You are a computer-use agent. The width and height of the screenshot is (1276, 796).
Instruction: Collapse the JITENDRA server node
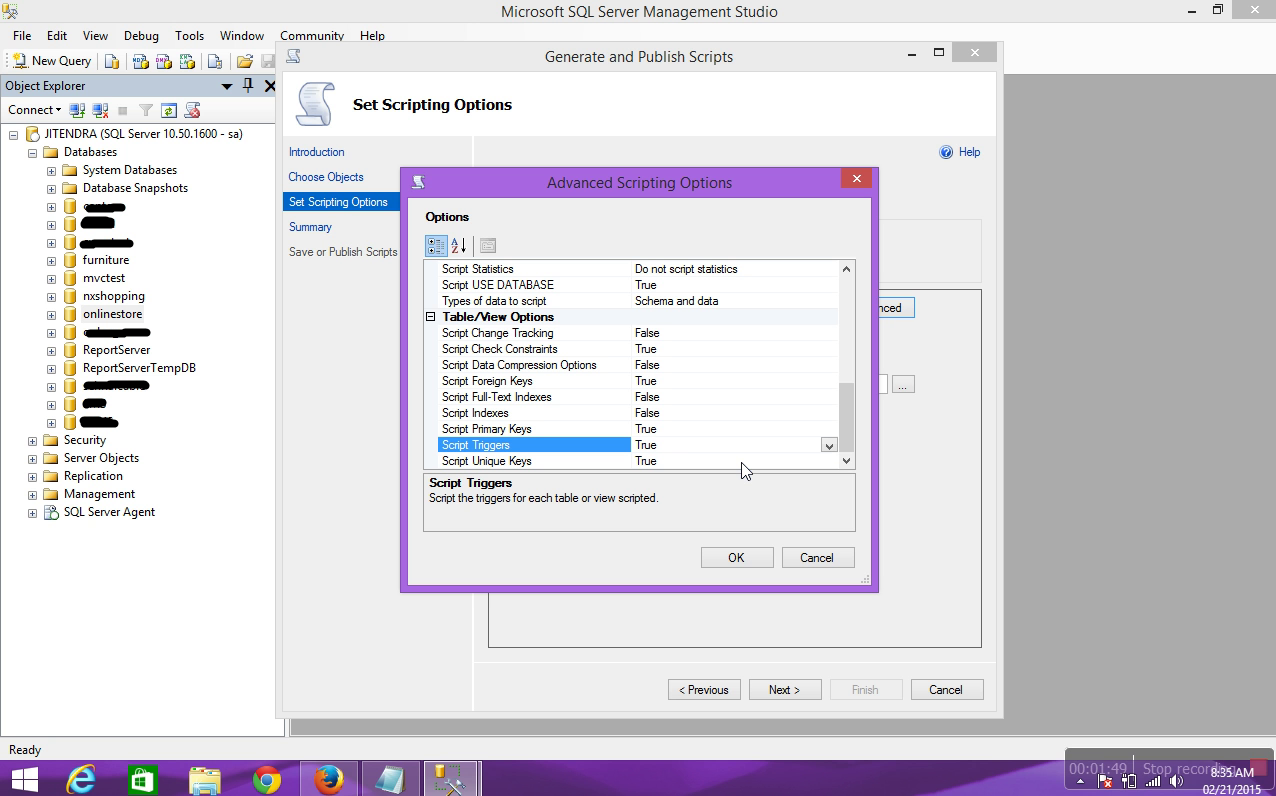[14, 134]
